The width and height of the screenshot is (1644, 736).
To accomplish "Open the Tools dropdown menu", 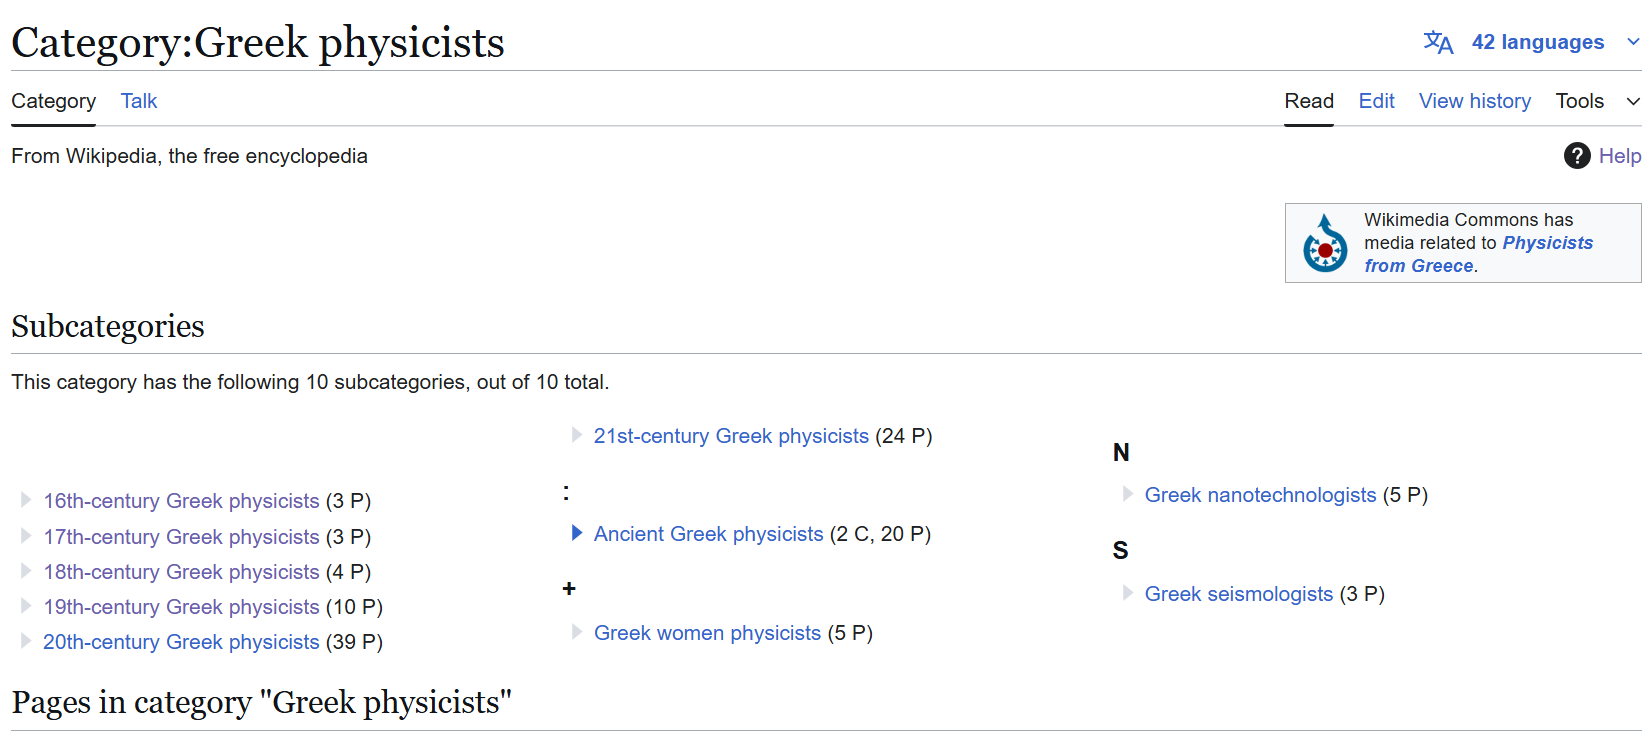I will (x=1598, y=101).
